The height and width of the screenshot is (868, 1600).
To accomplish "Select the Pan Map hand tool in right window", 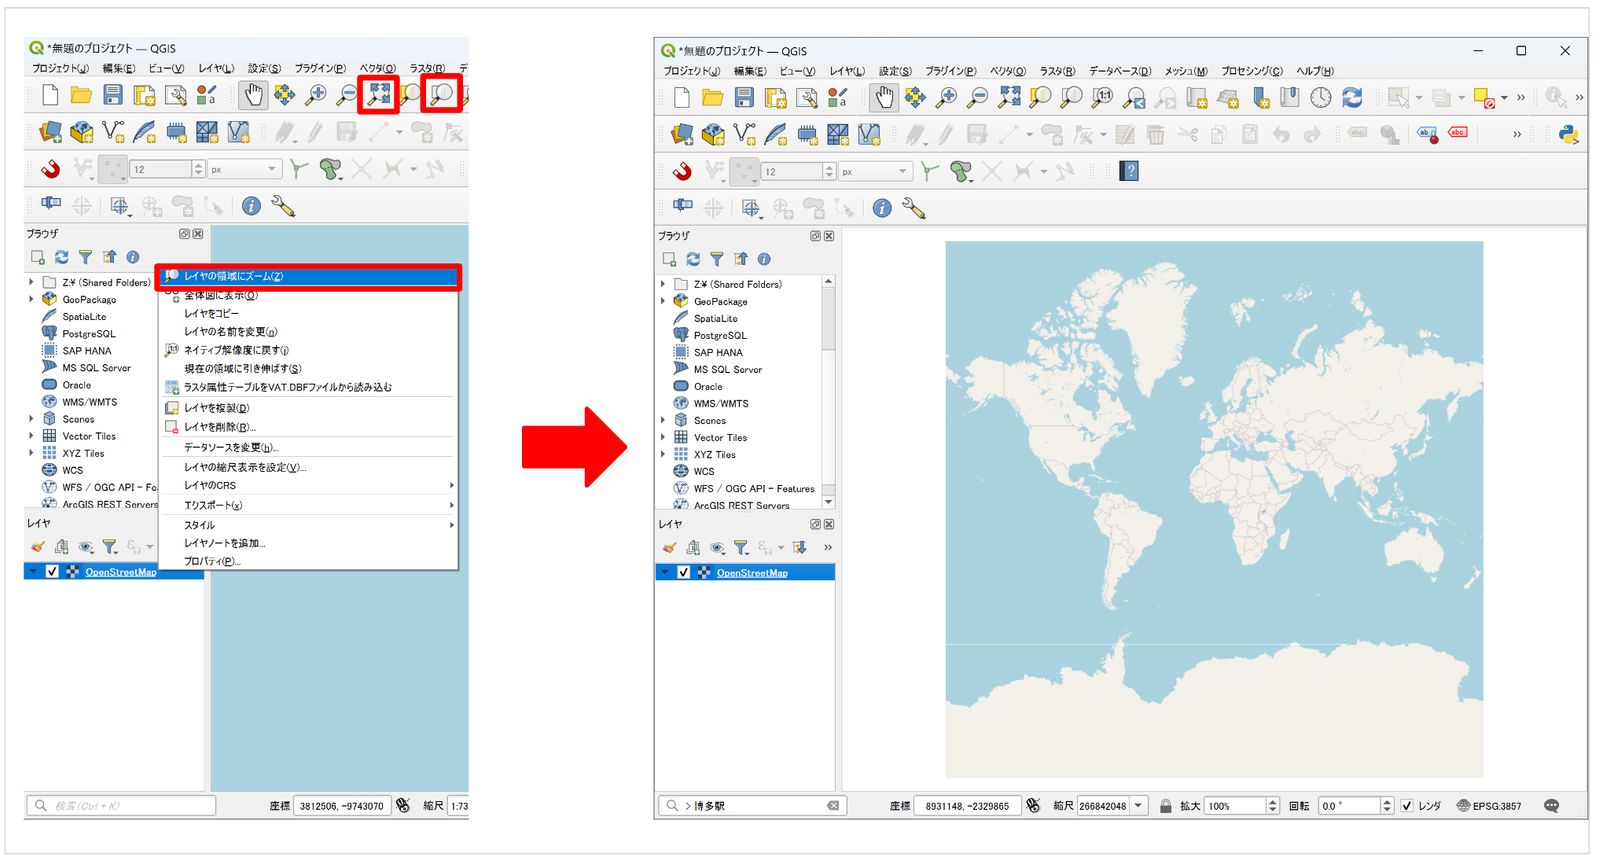I will click(x=883, y=97).
